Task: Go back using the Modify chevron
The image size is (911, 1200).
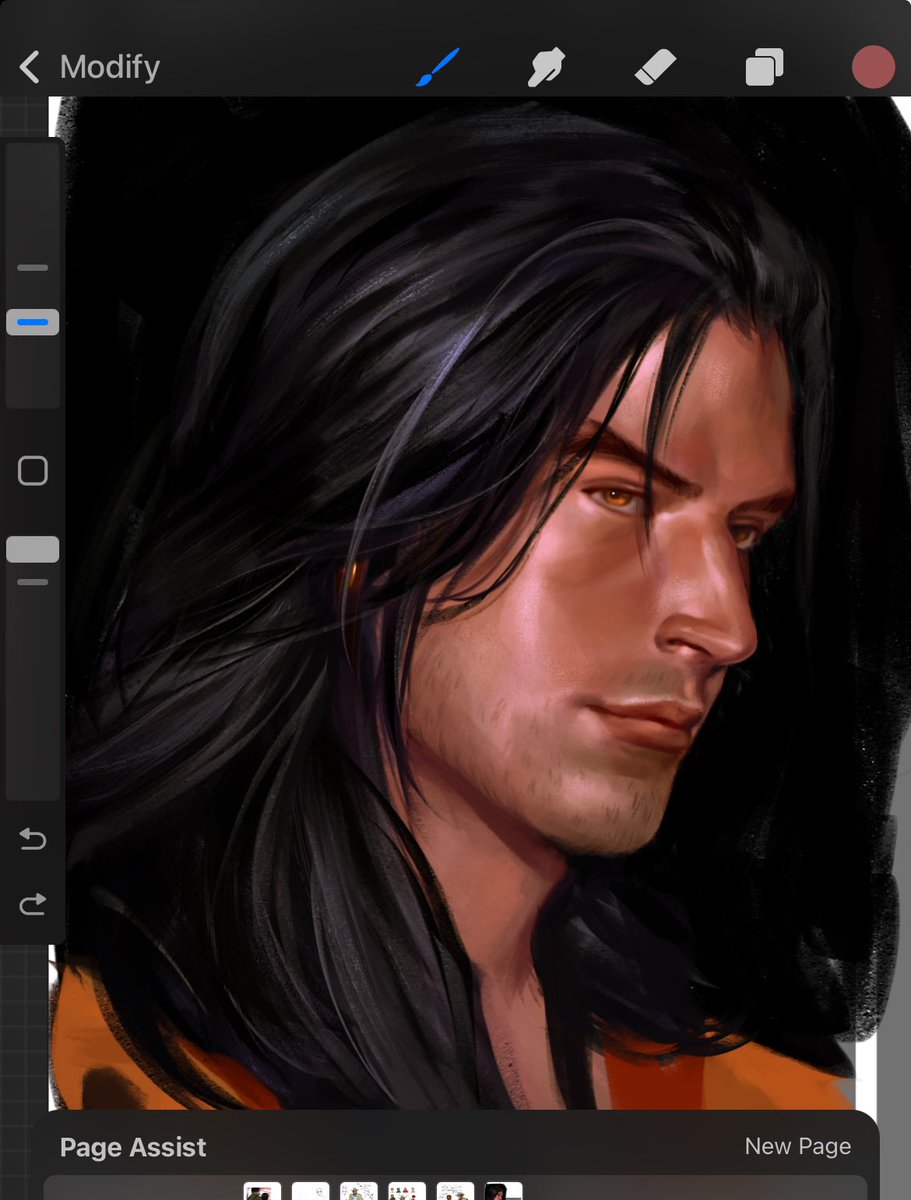Action: pyautogui.click(x=30, y=68)
